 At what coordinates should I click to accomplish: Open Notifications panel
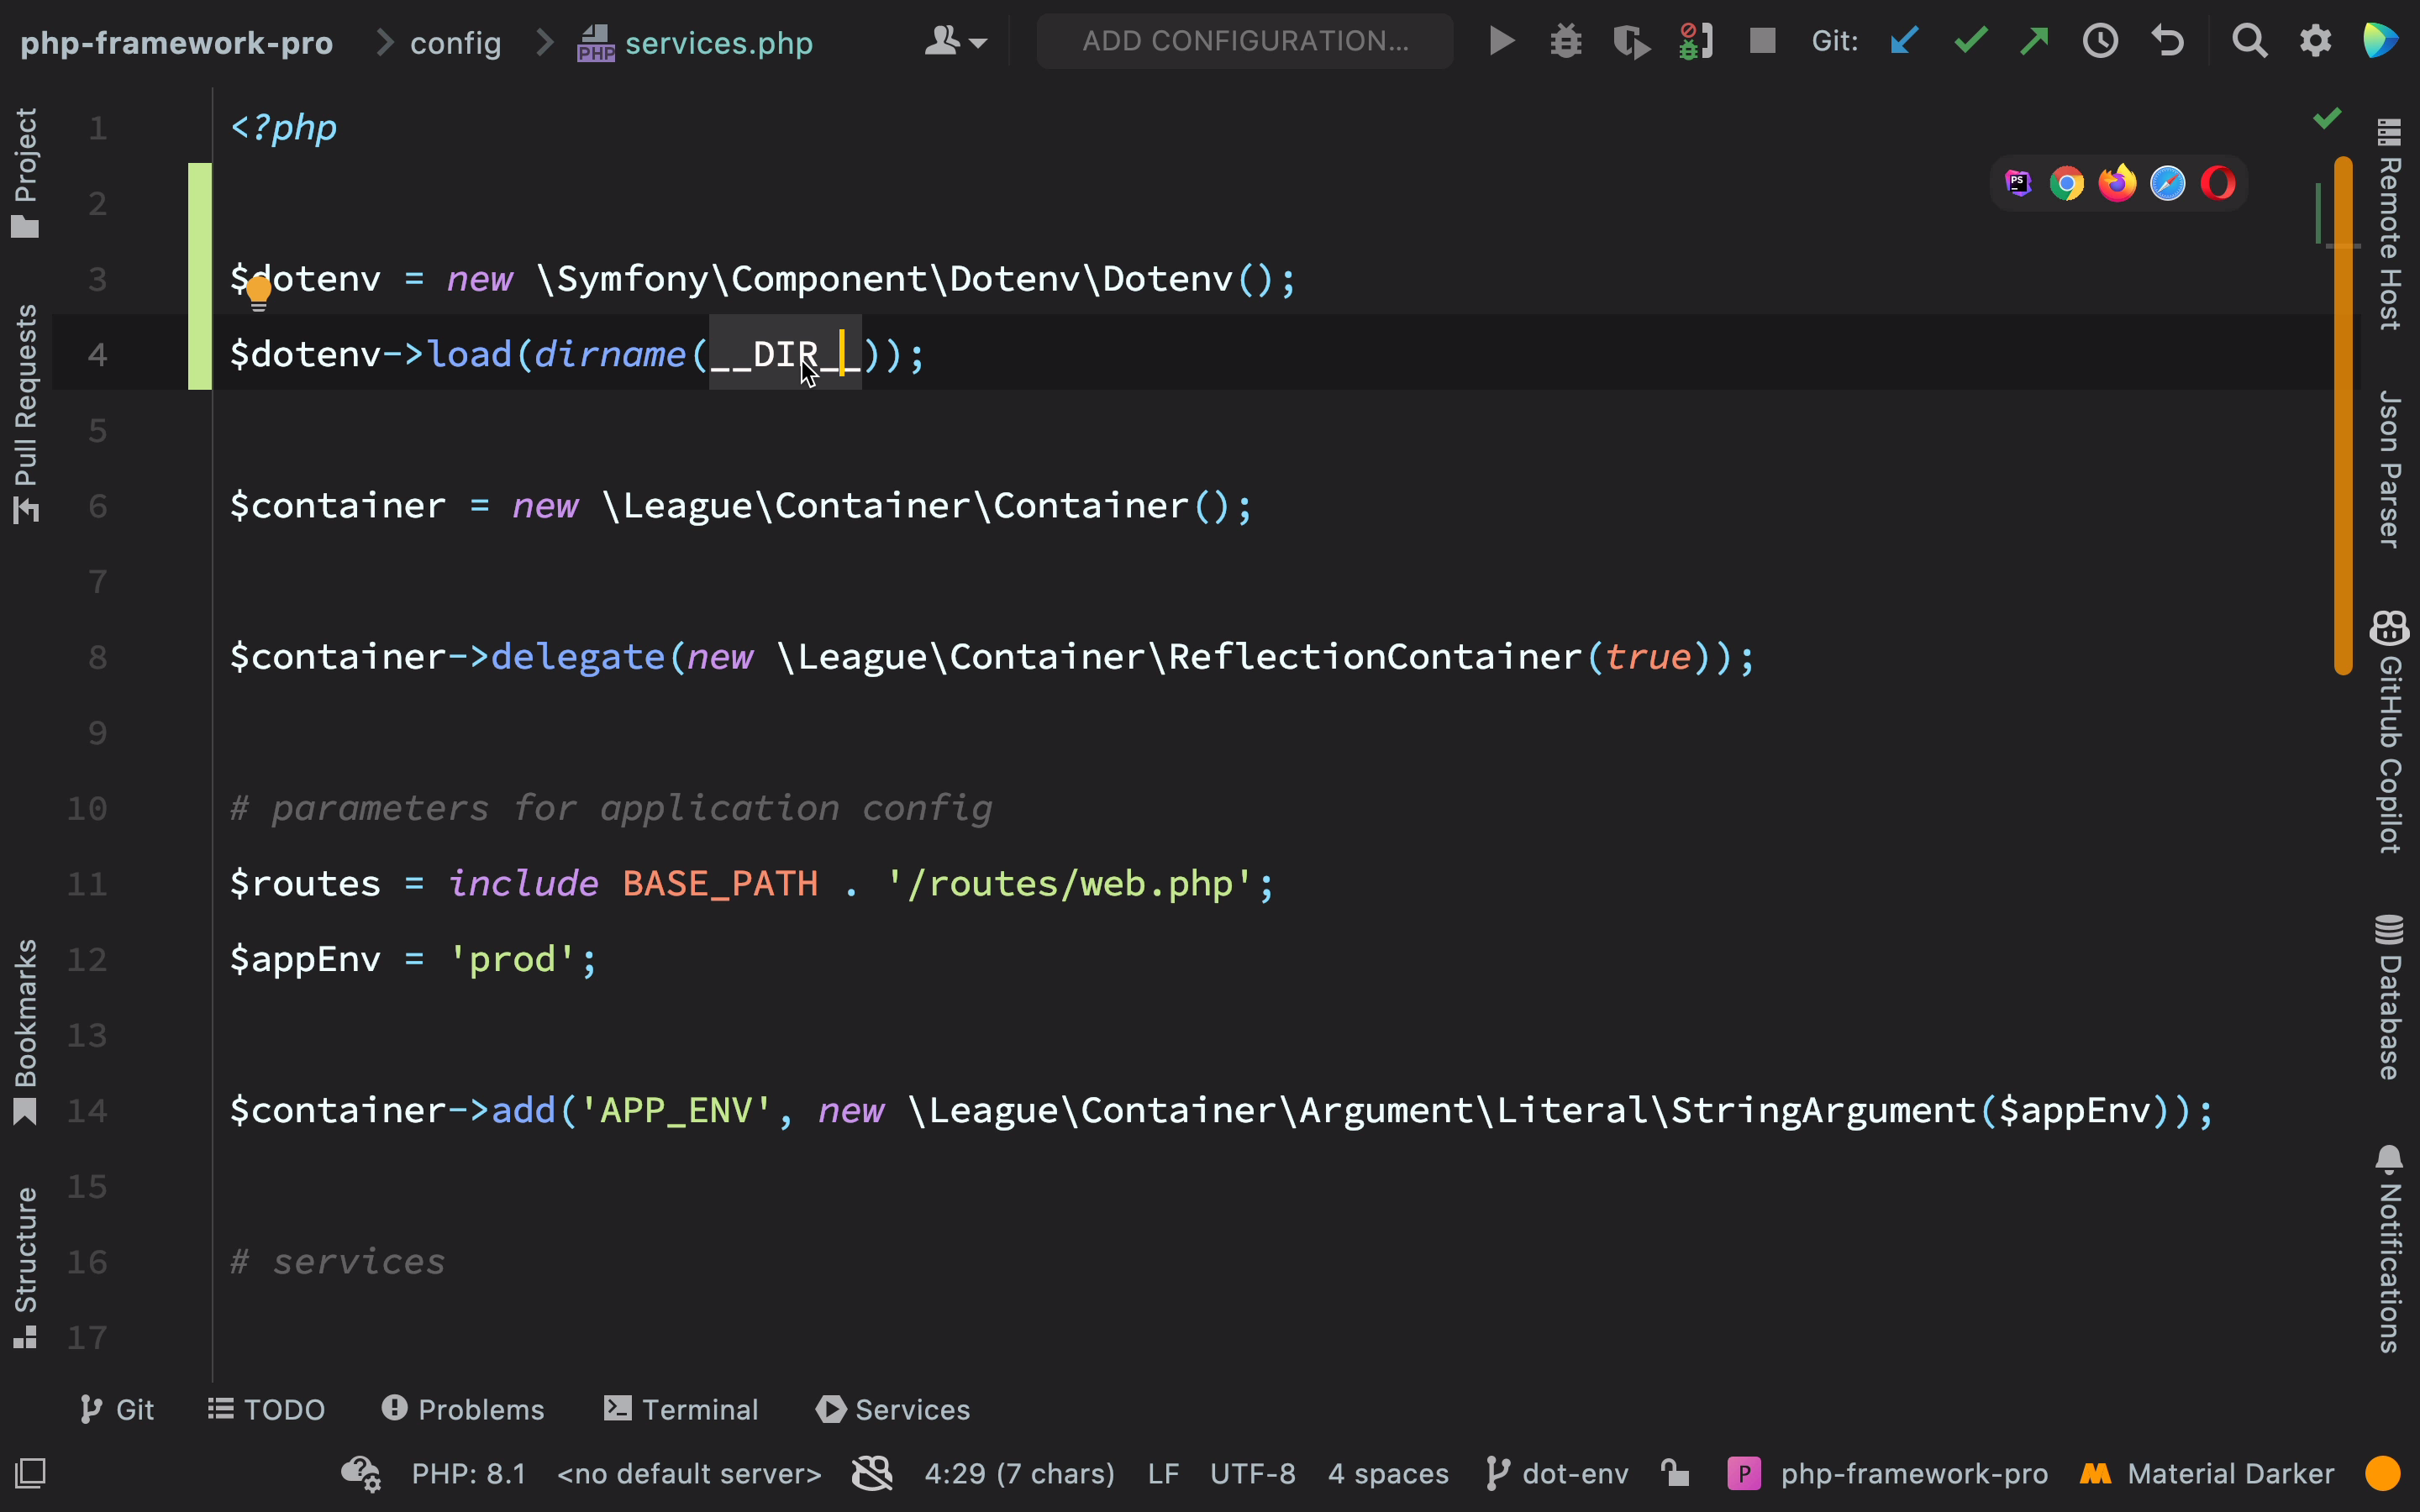tap(2389, 1249)
